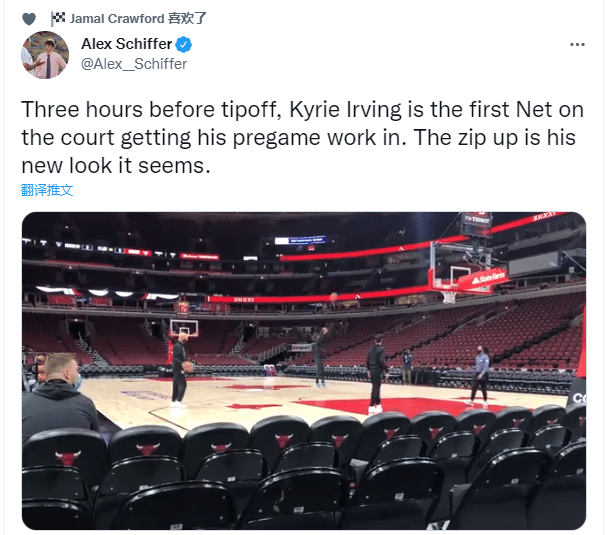Open the @Alex__Schiffer handle link
This screenshot has width=605, height=535.
(134, 64)
